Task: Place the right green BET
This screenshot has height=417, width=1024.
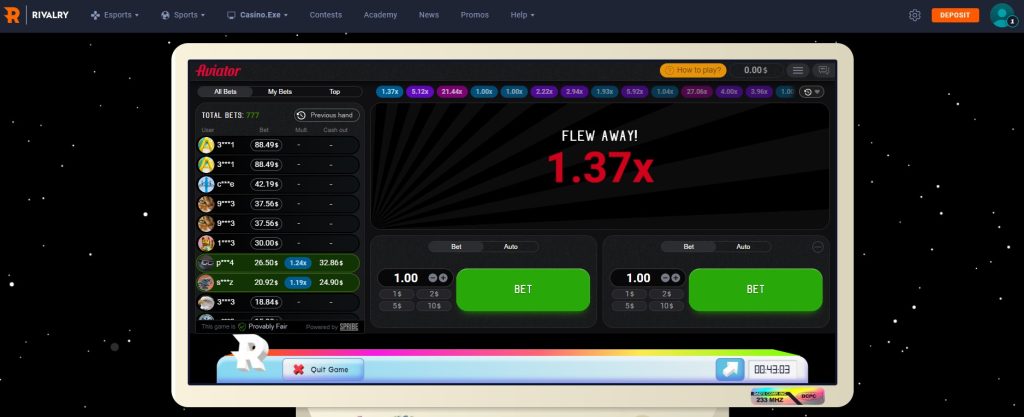Action: tap(756, 289)
